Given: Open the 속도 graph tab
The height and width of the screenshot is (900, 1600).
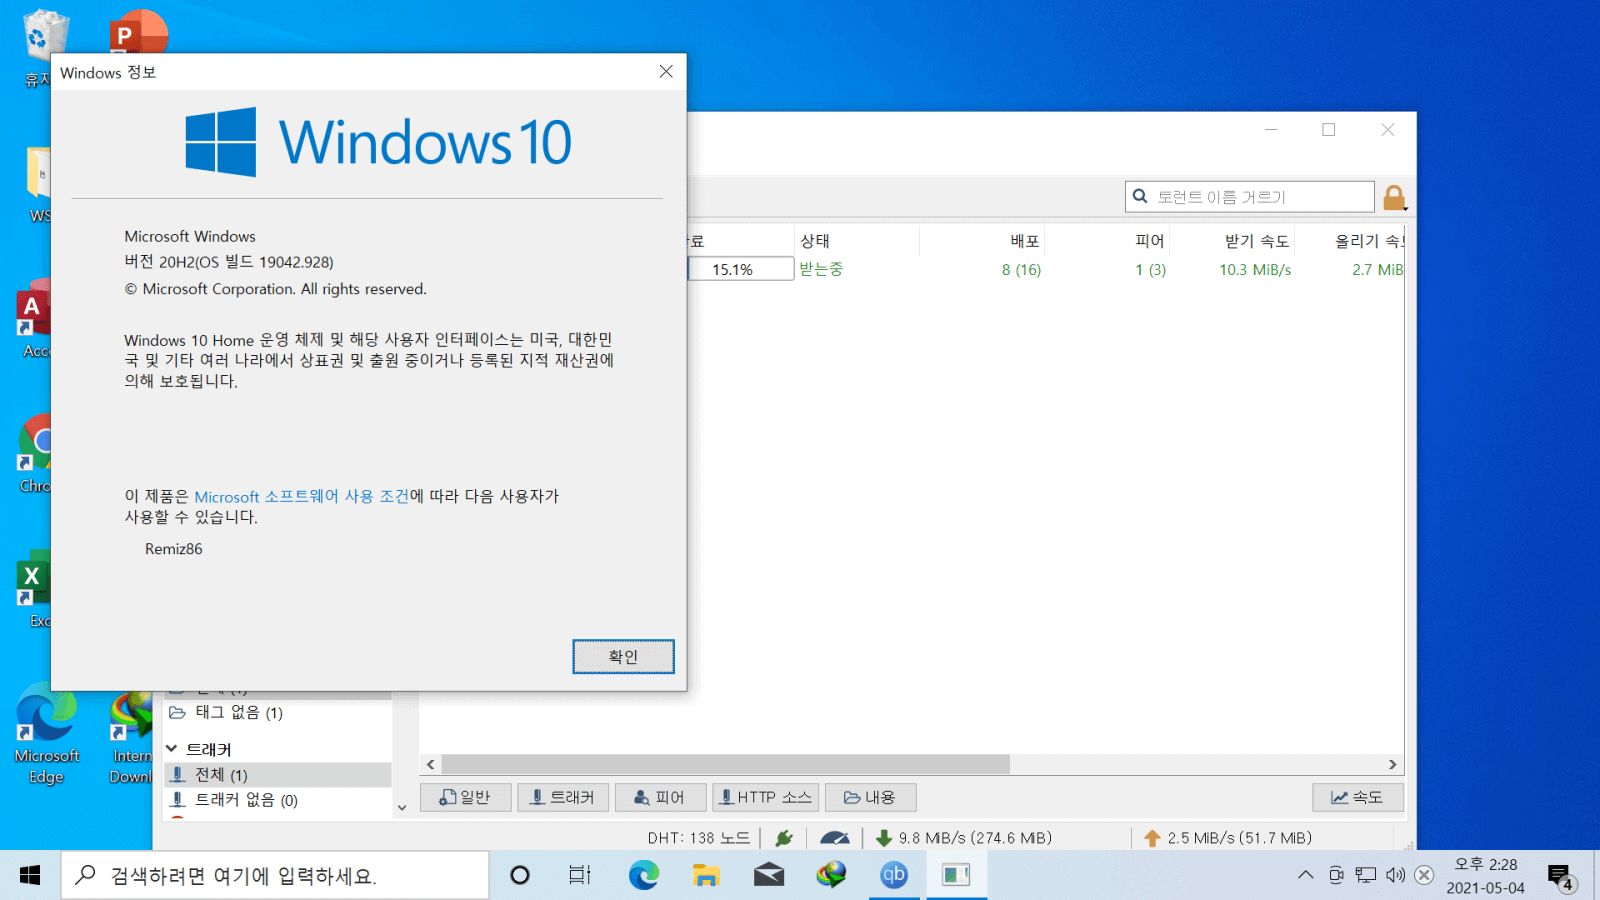Looking at the screenshot, I should point(1357,797).
